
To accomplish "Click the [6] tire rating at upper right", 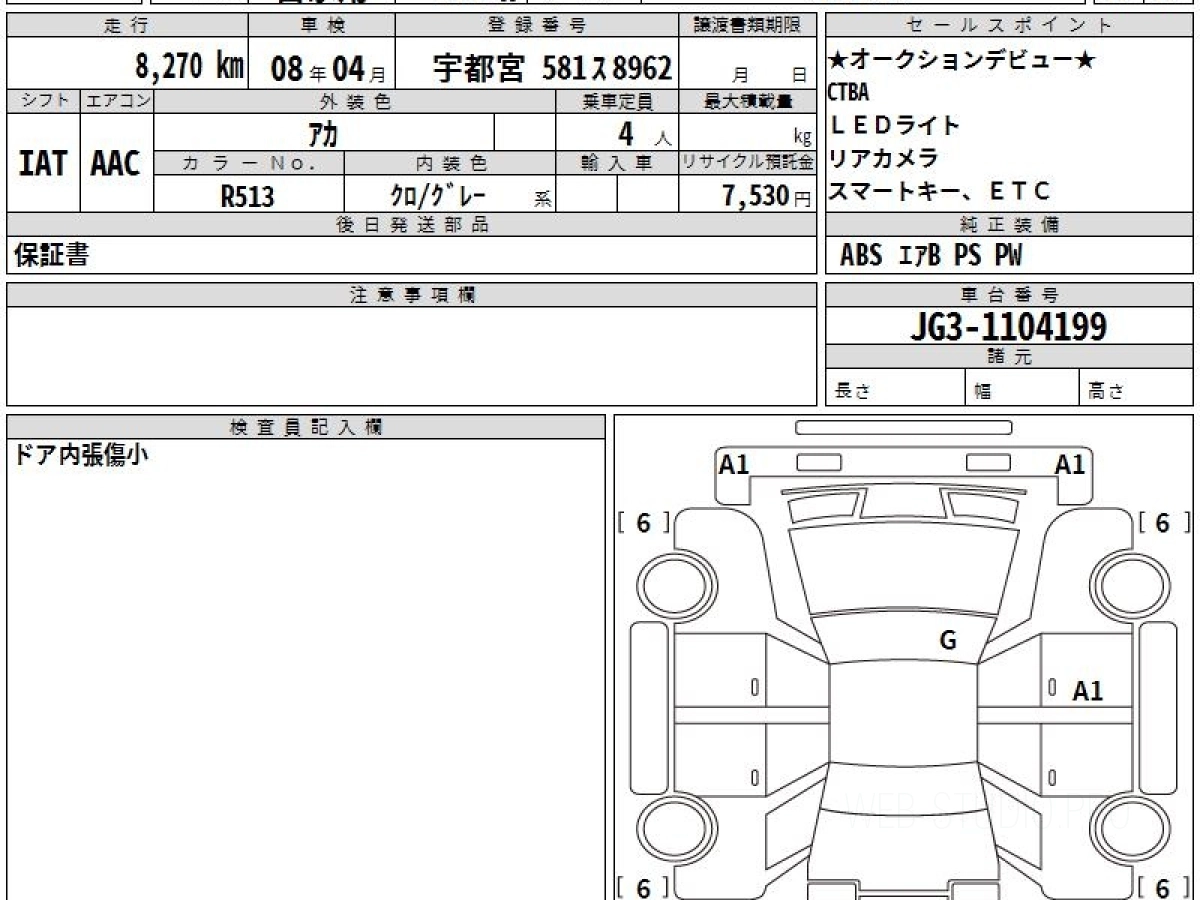I will pyautogui.click(x=1162, y=523).
